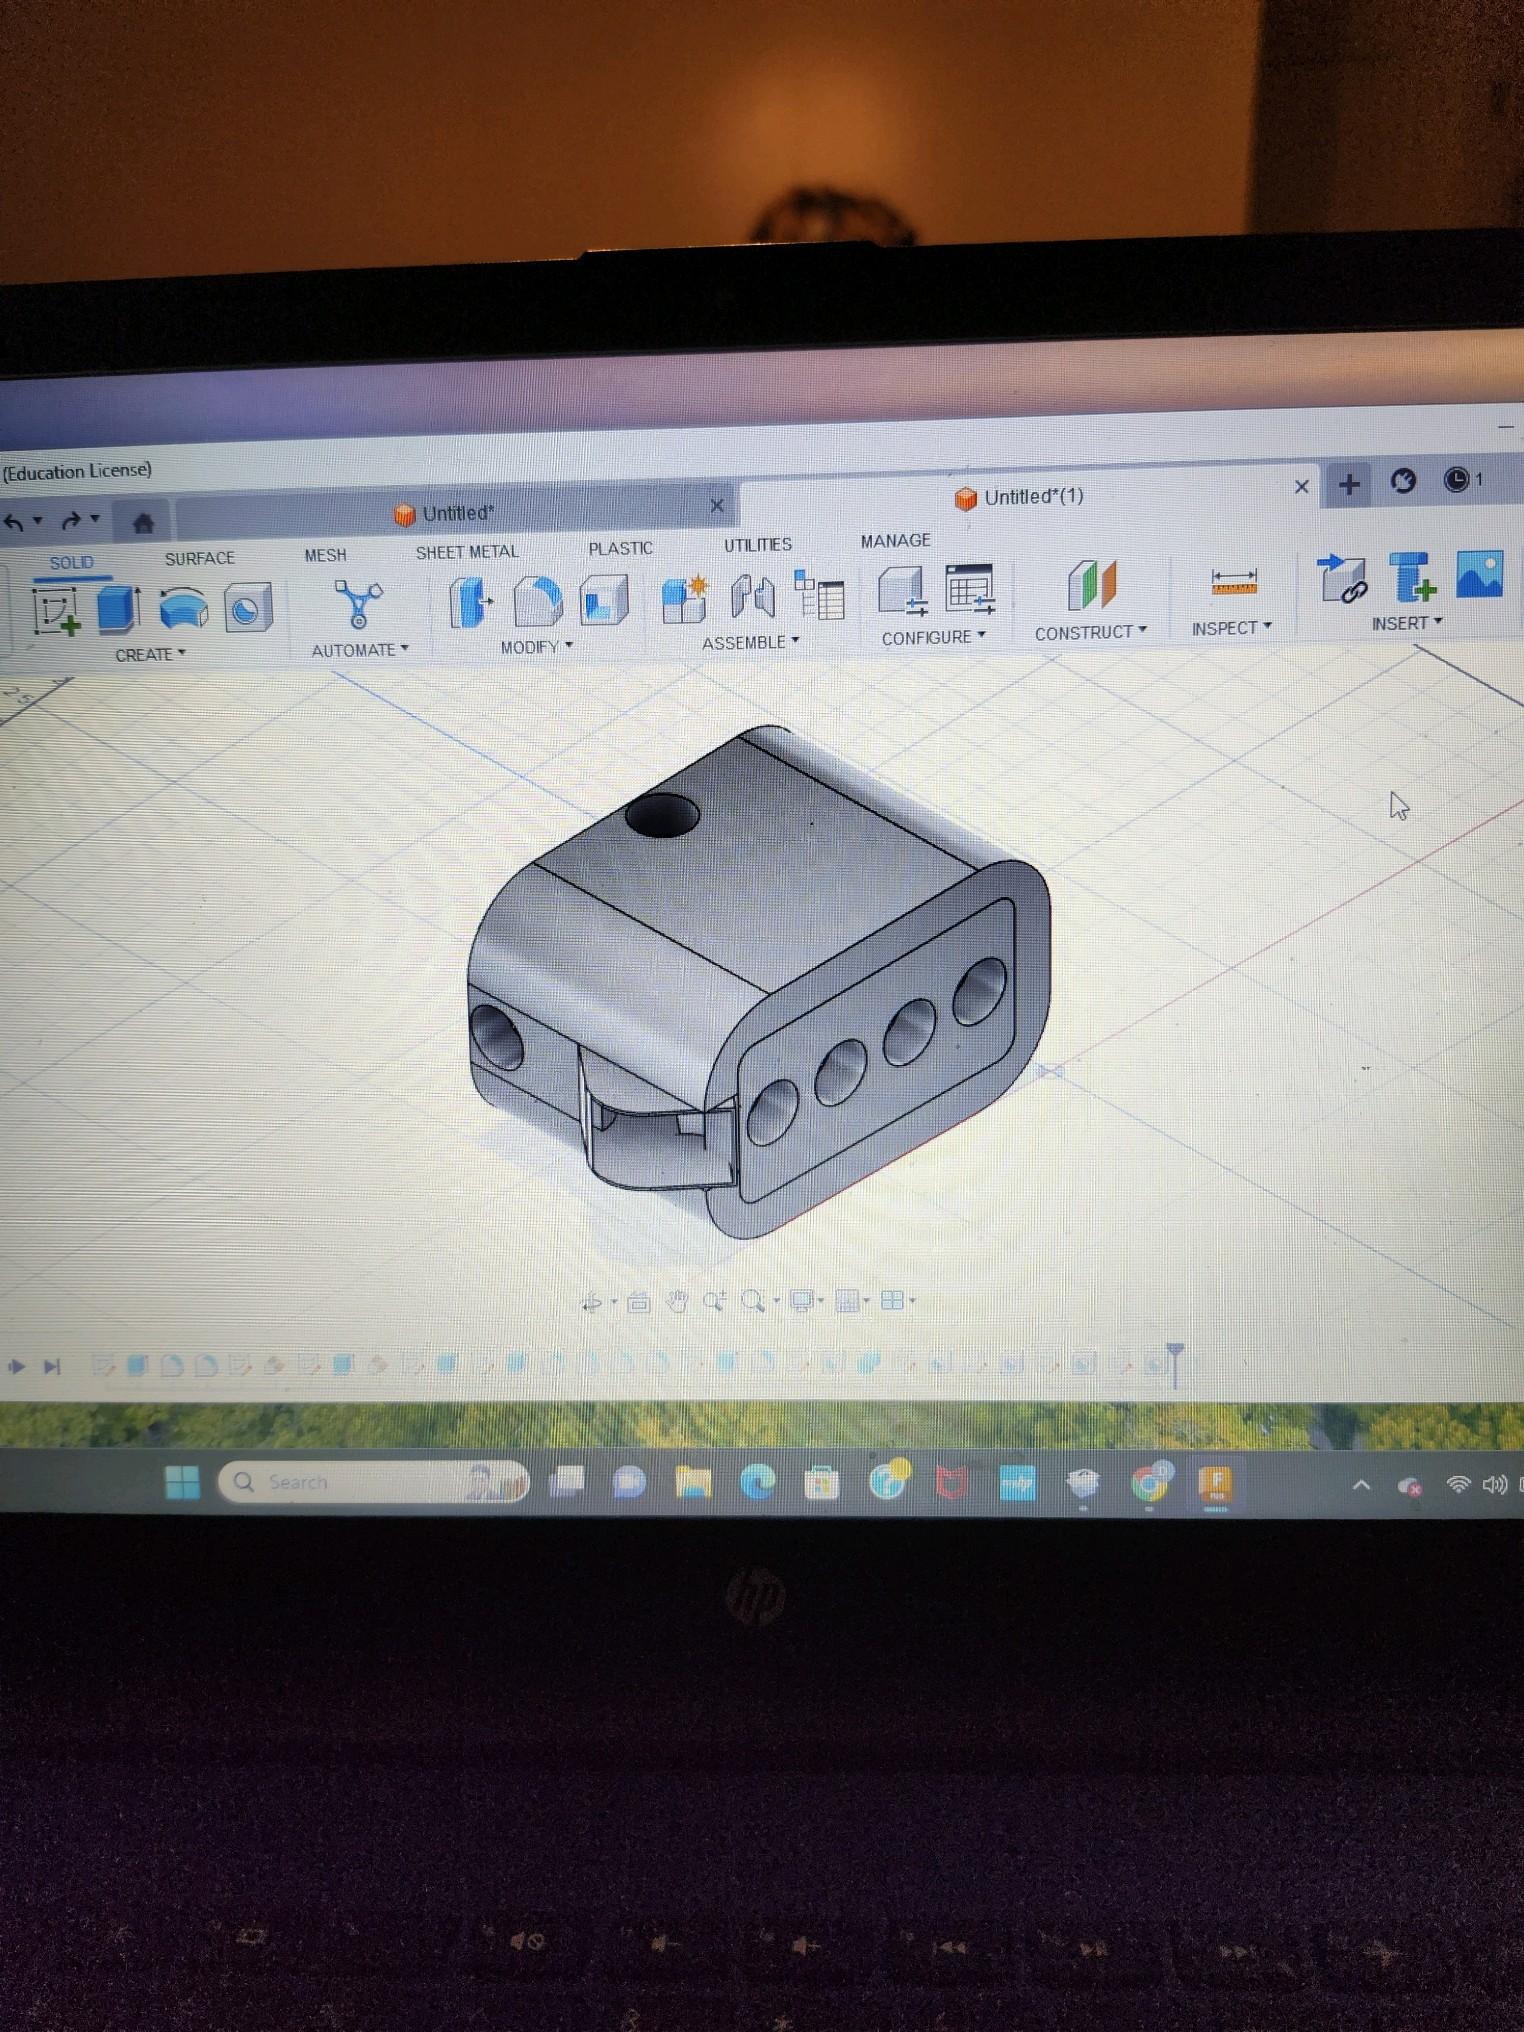Close the Untitled*(1) document tab
This screenshot has height=2032, width=1524.
[x=1302, y=486]
